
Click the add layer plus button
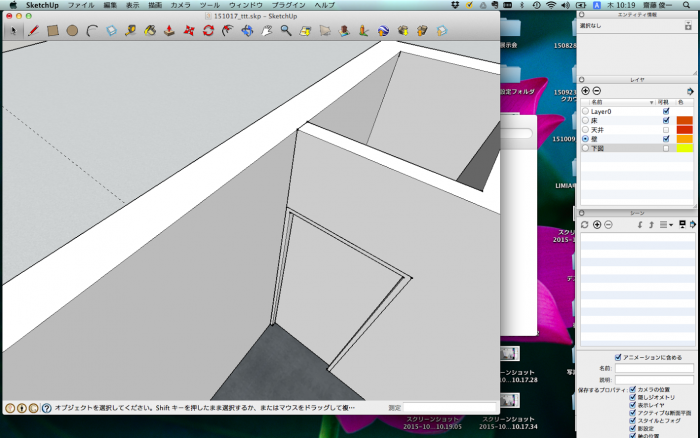tap(586, 91)
